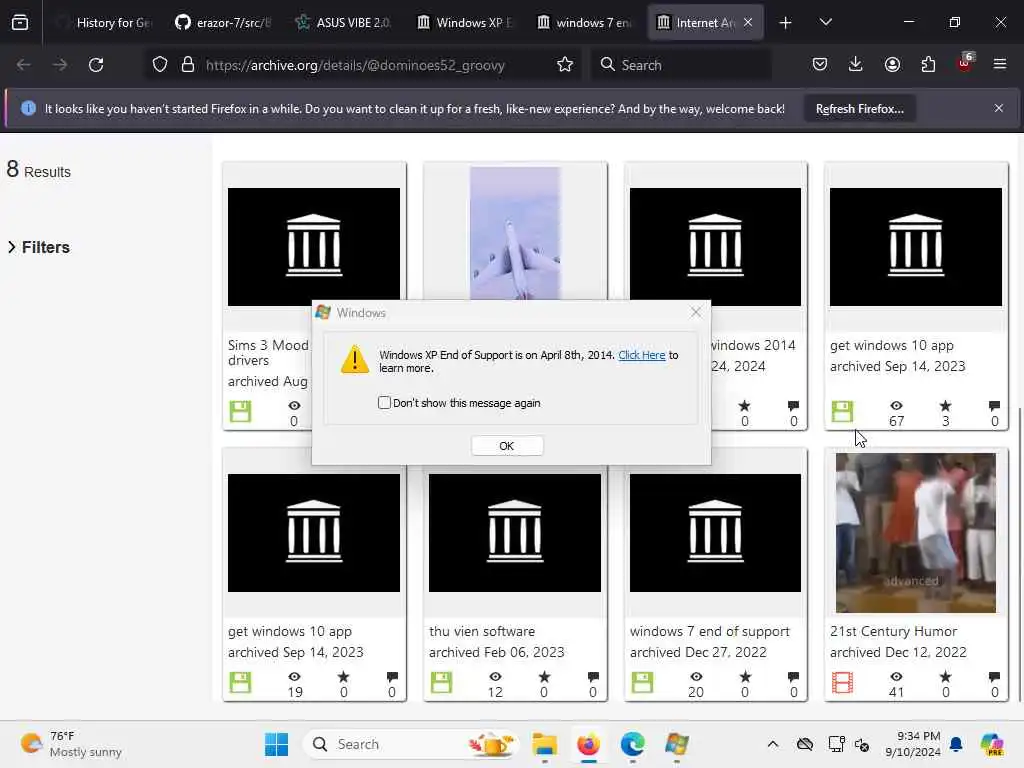Click the movie film icon under 21st Century Humor
This screenshot has height=768, width=1024.
tap(842, 682)
